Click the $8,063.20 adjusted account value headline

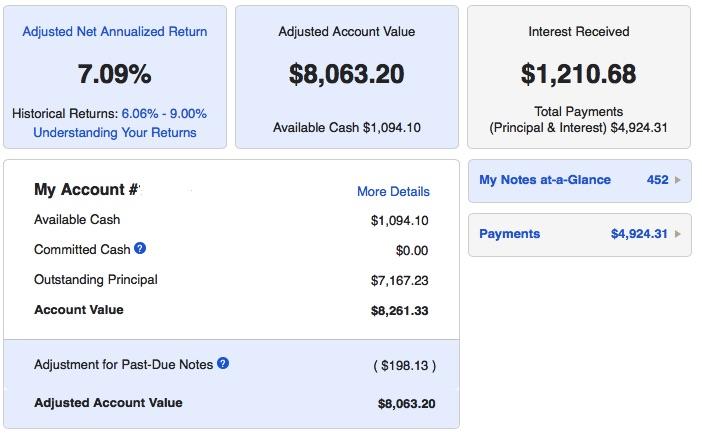tap(347, 74)
